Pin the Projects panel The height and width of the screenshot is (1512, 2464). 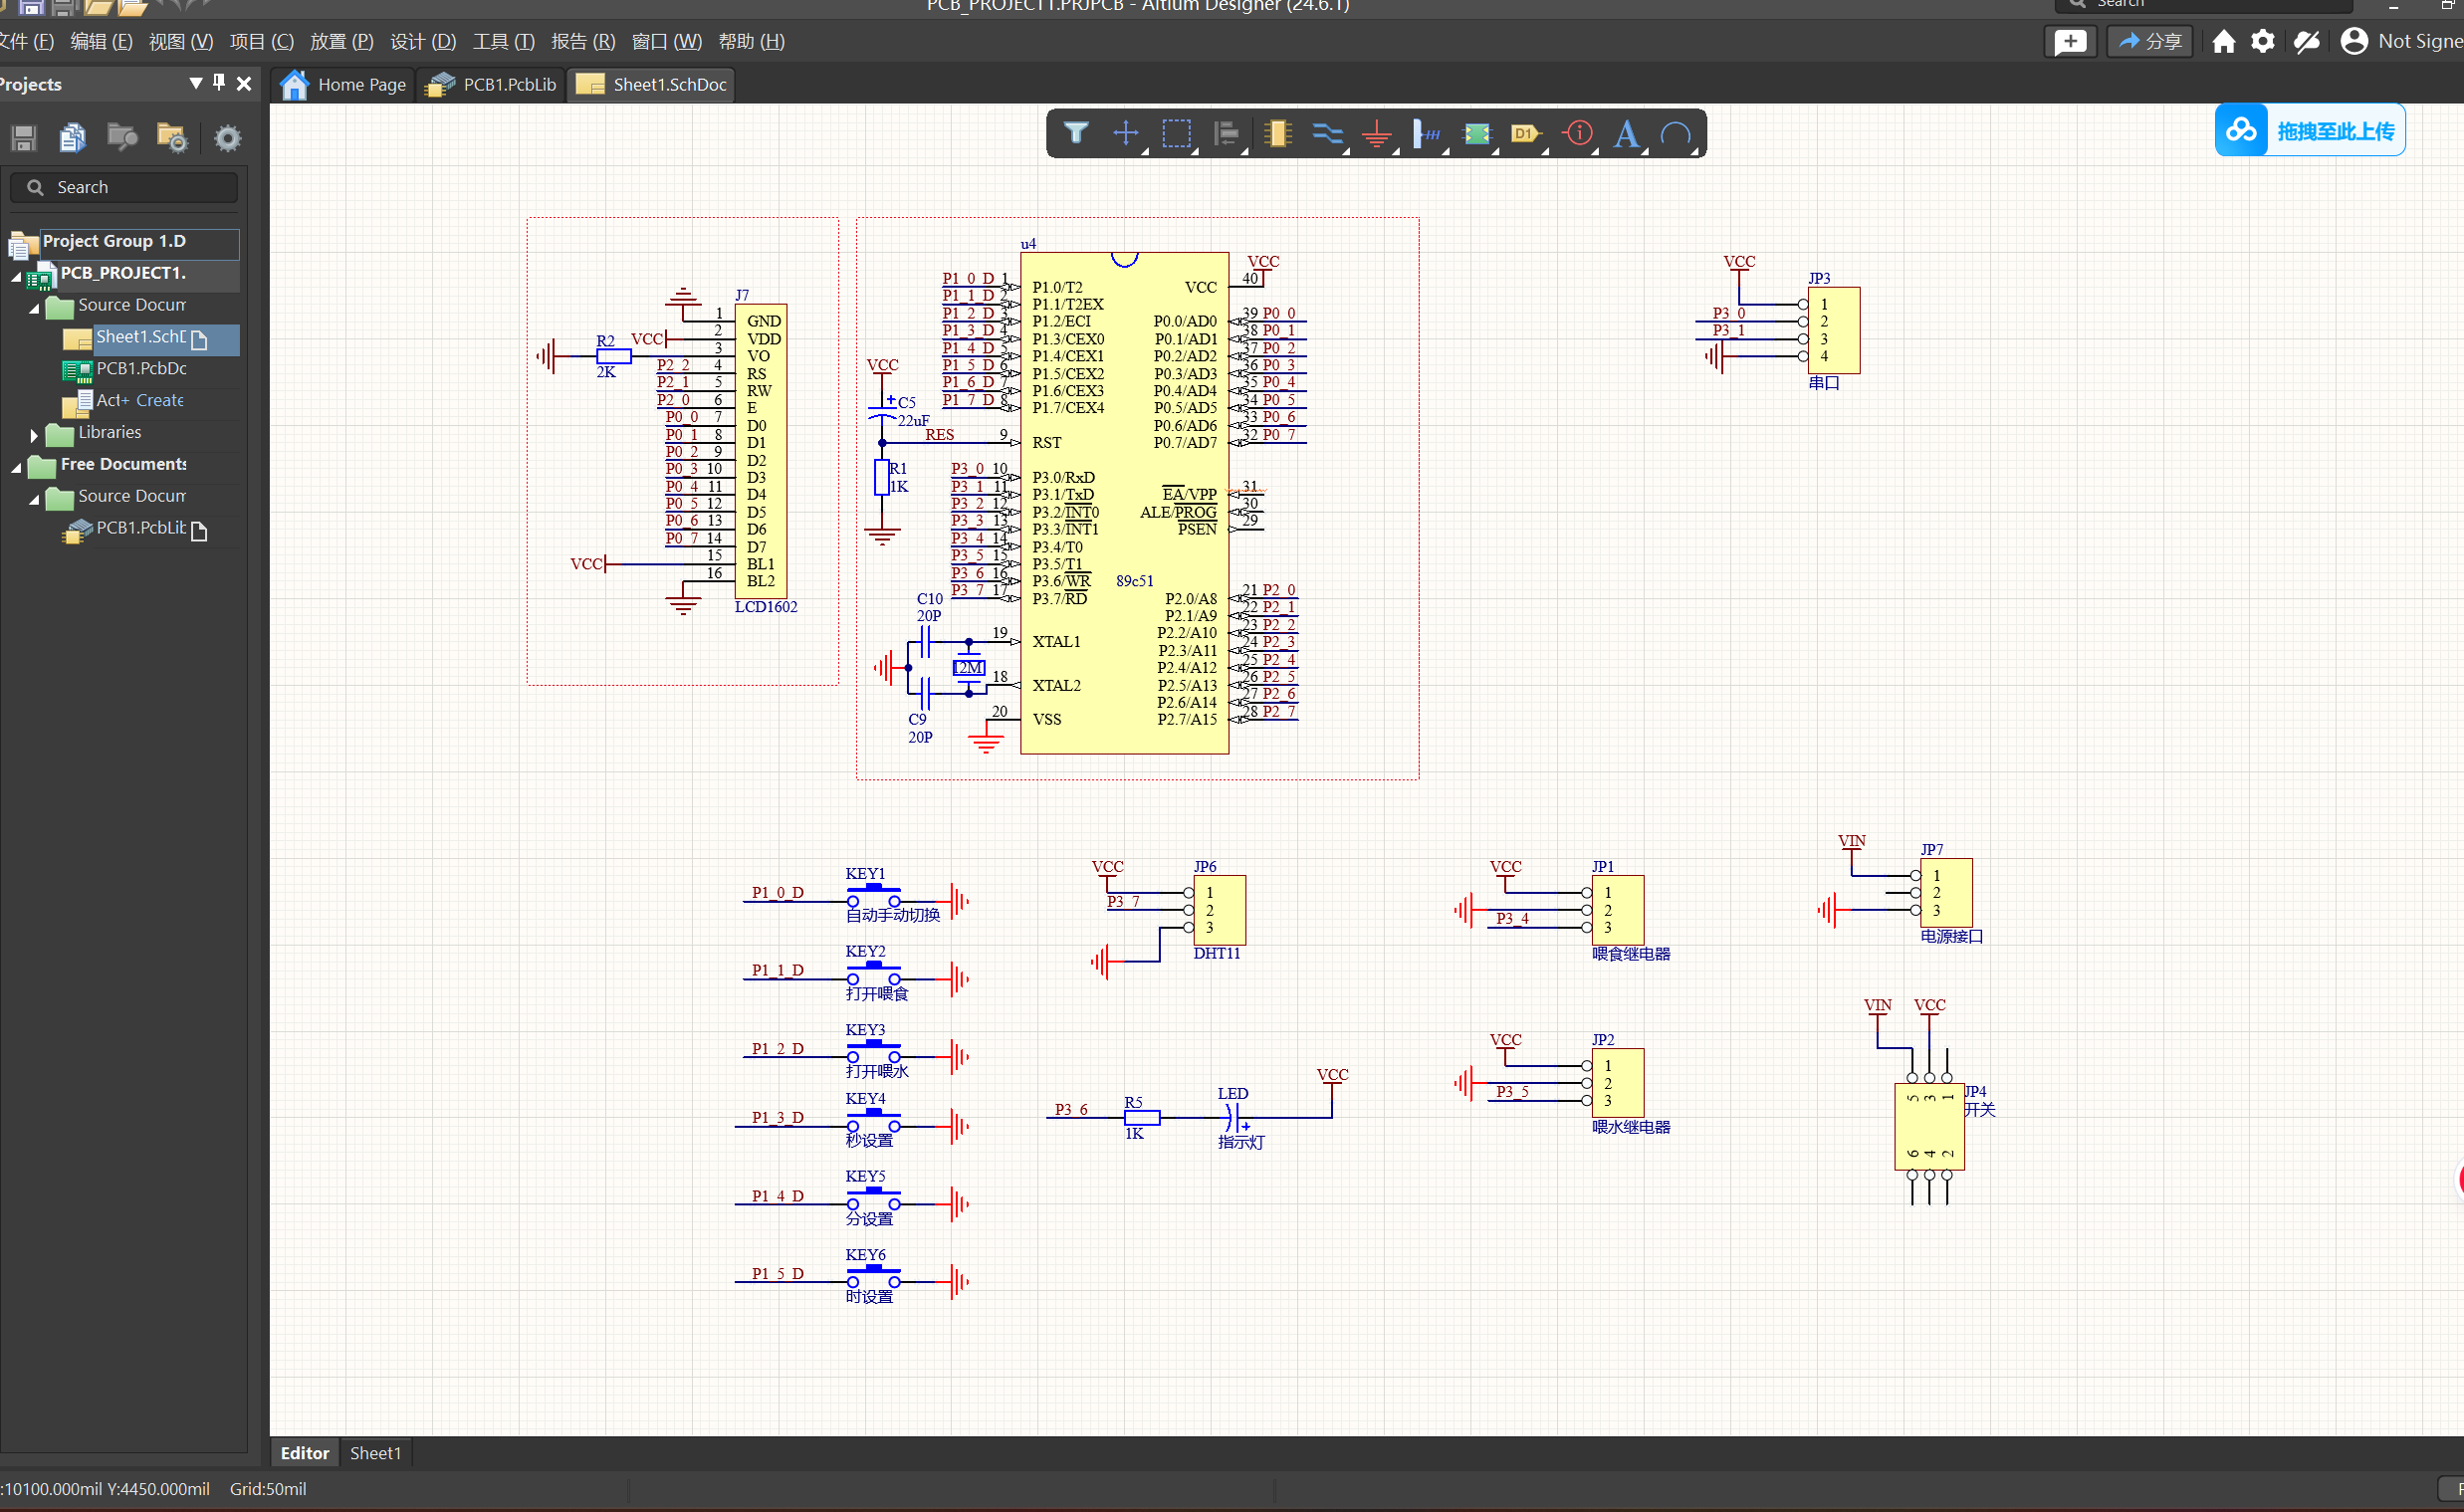click(x=219, y=84)
